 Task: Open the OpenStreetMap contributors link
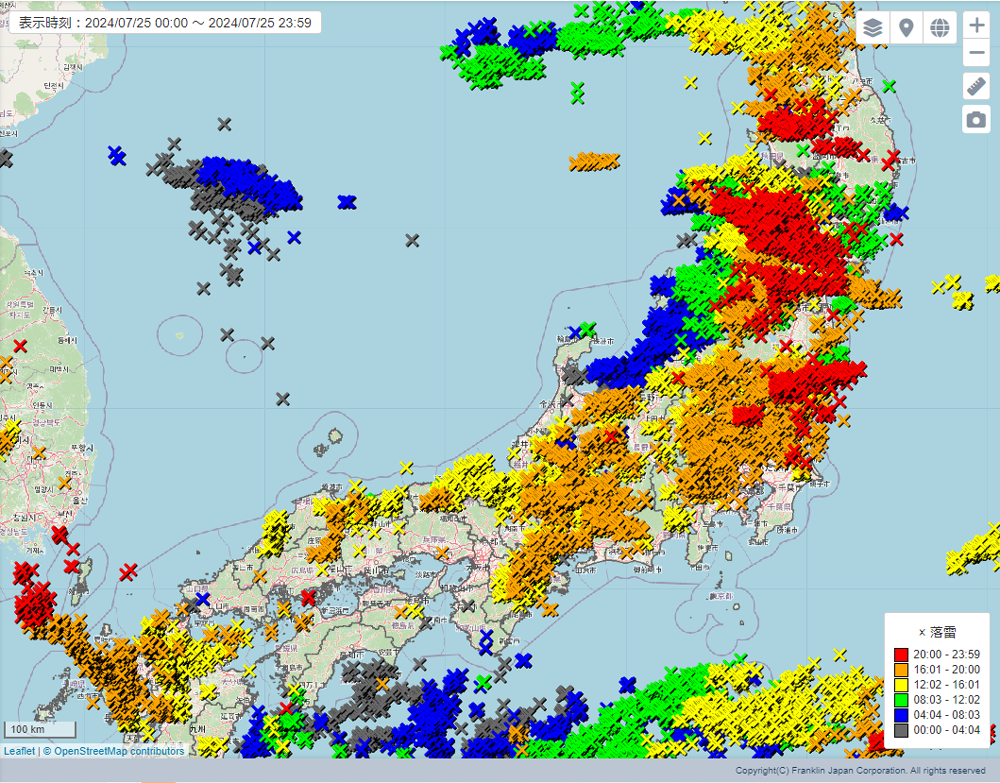click(118, 751)
